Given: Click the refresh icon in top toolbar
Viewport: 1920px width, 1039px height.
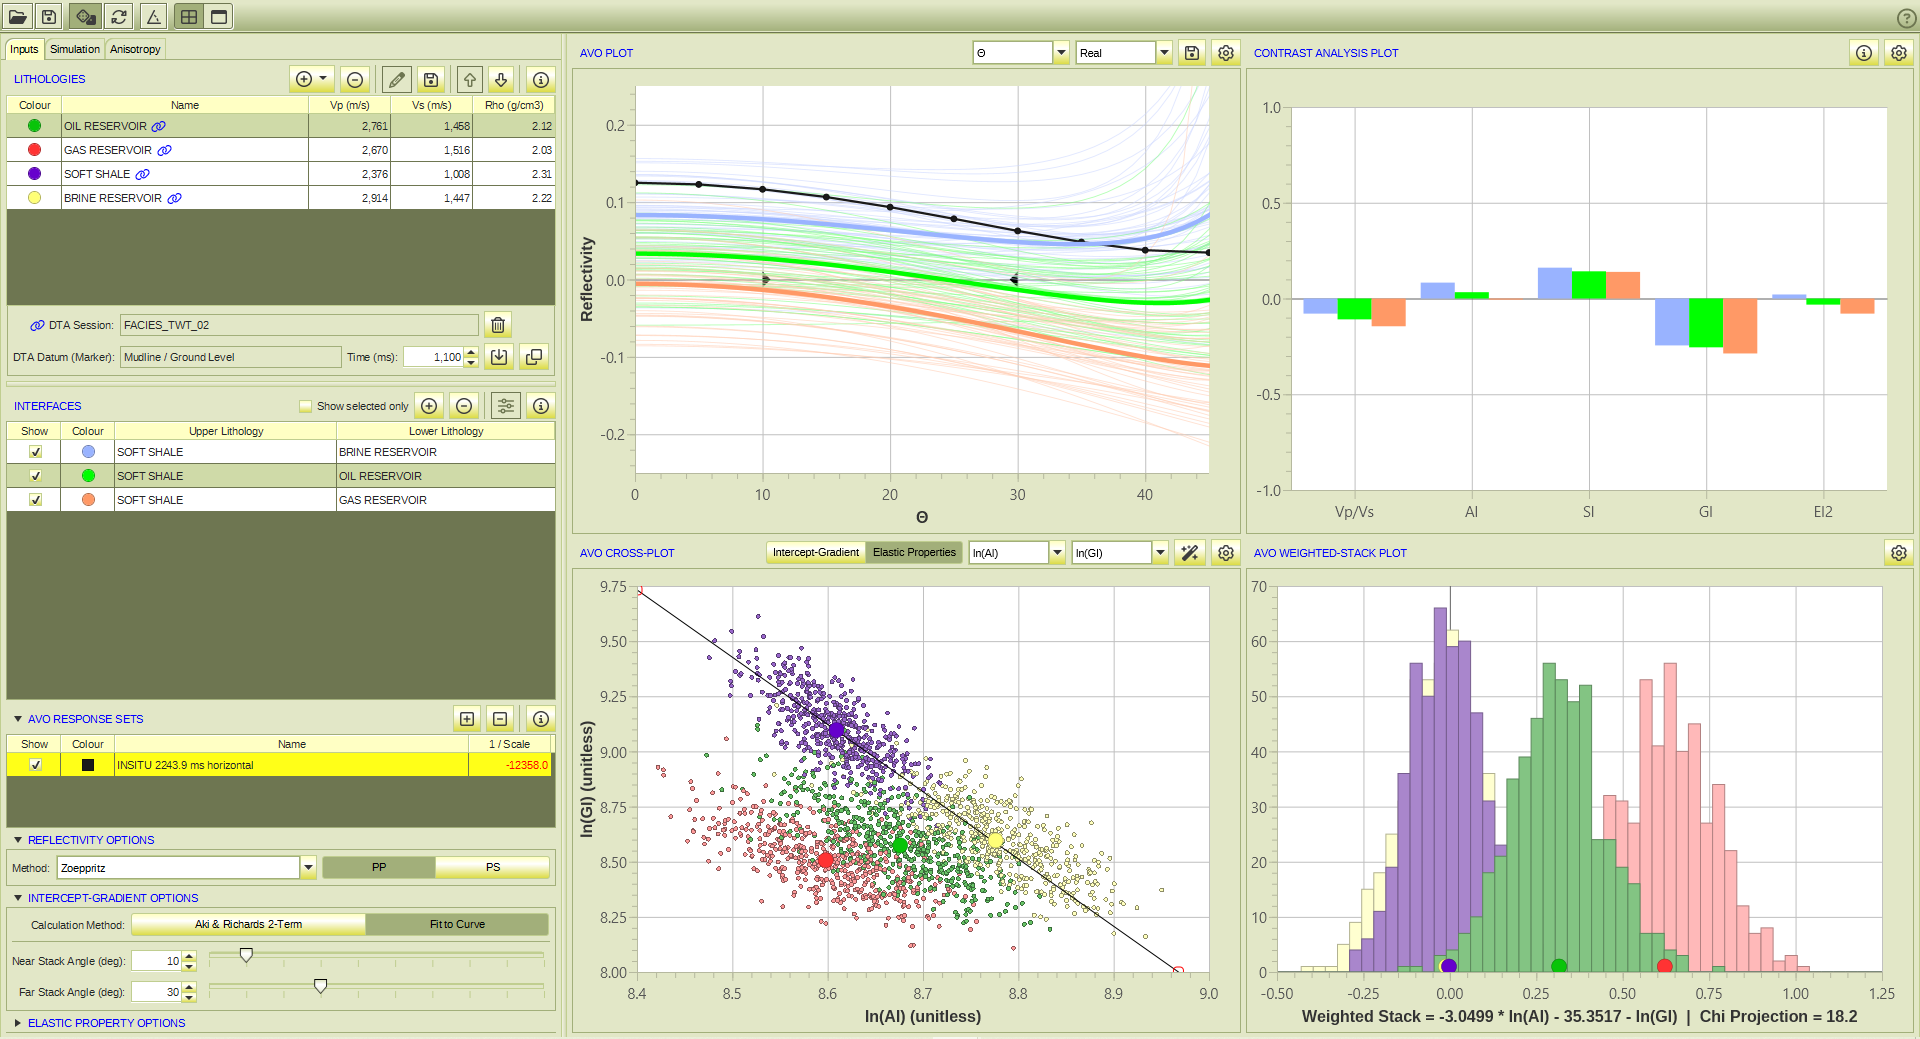Looking at the screenshot, I should pos(119,16).
